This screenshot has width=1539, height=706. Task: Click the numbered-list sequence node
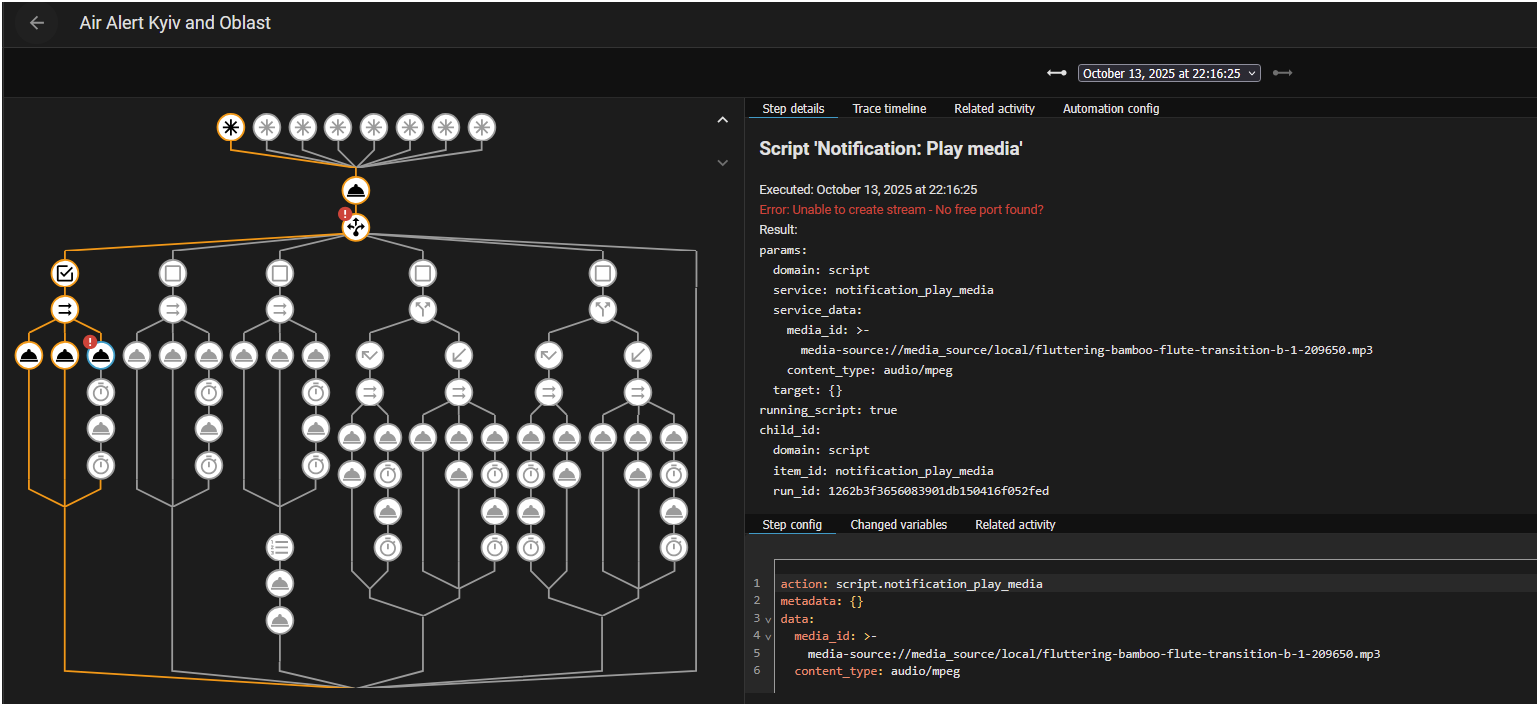280,547
